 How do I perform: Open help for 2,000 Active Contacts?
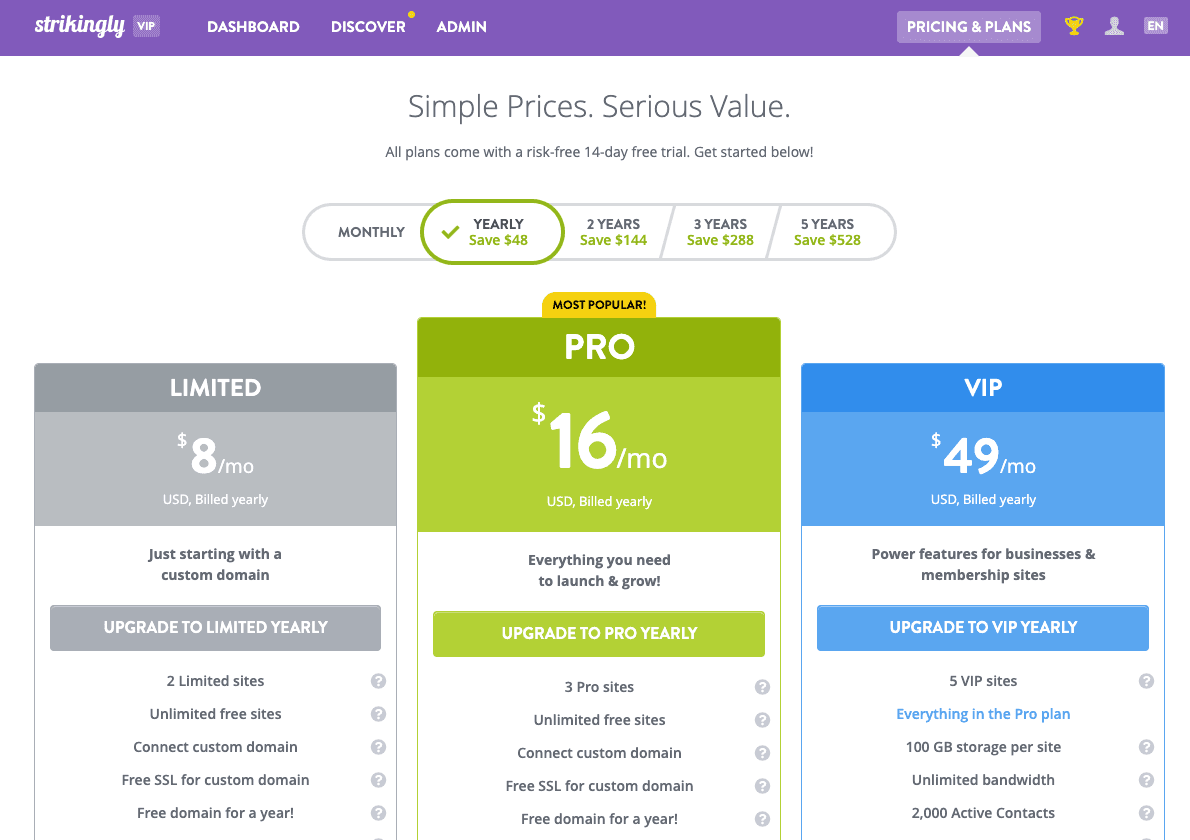[x=1146, y=814]
